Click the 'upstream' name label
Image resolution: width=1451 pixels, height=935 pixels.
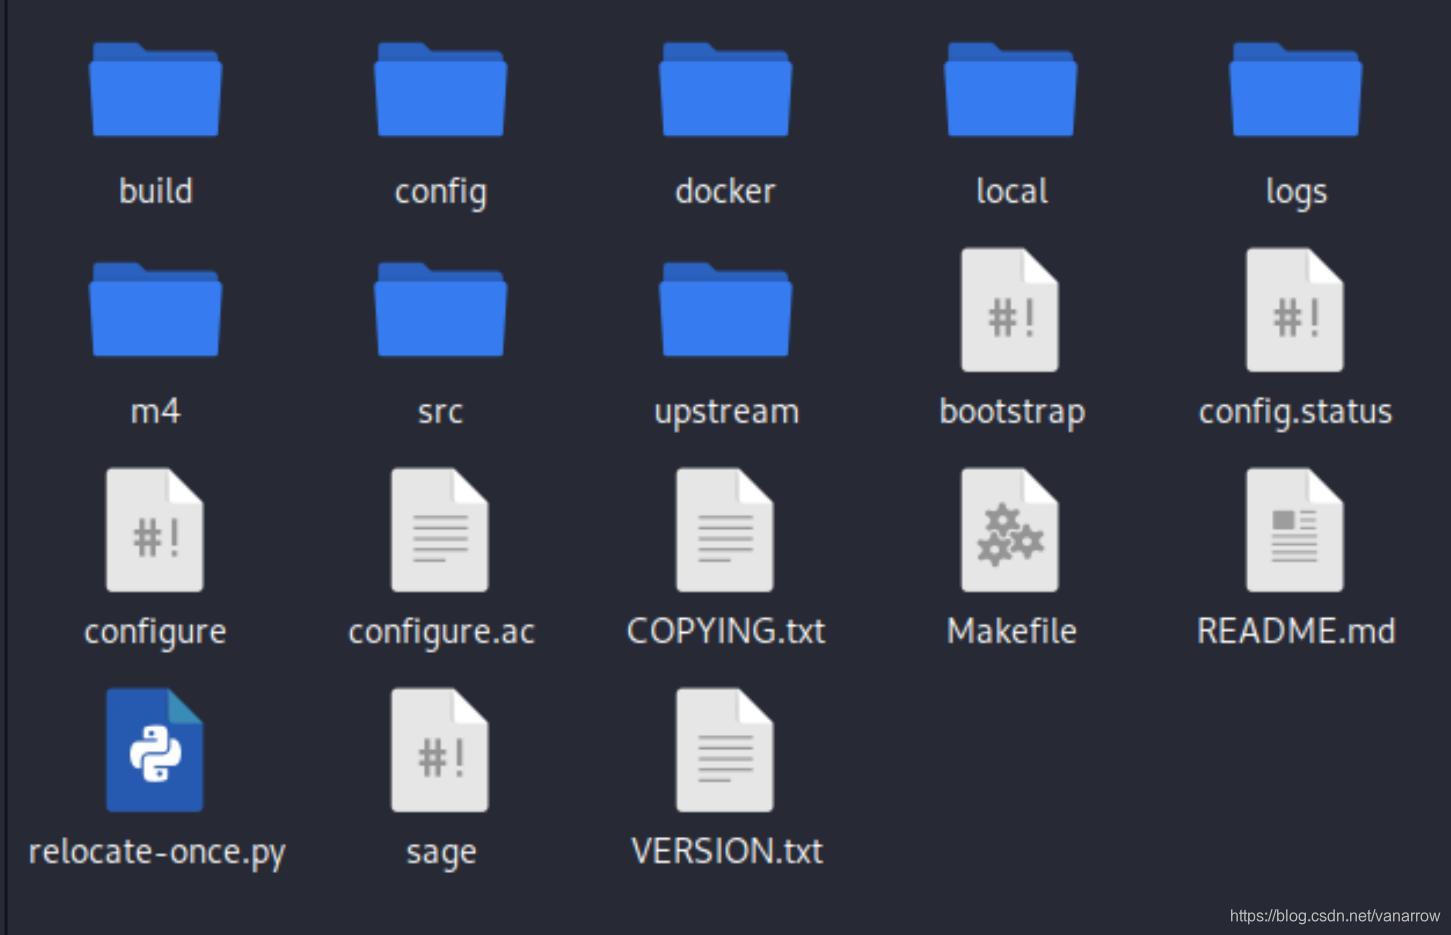727,412
